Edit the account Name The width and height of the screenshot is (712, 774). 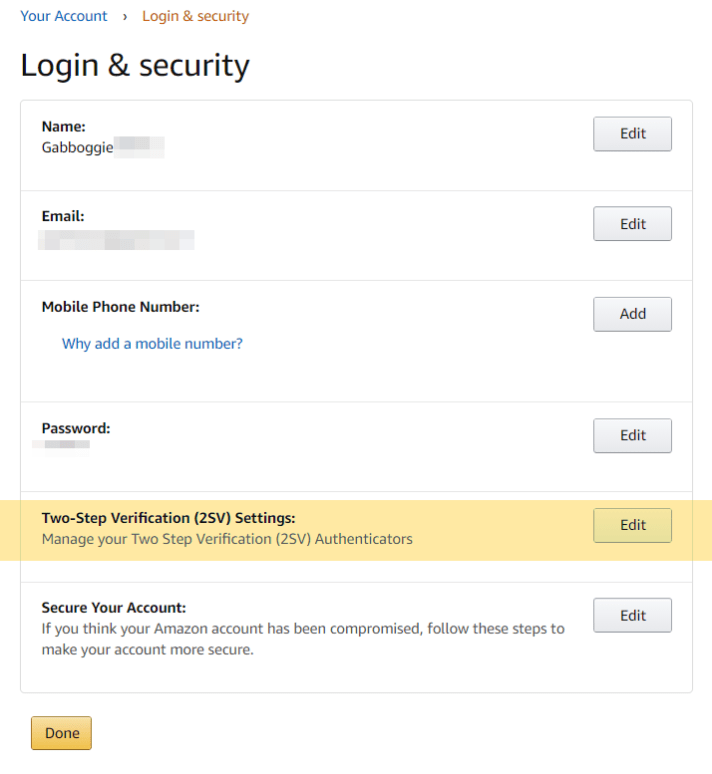(x=632, y=134)
